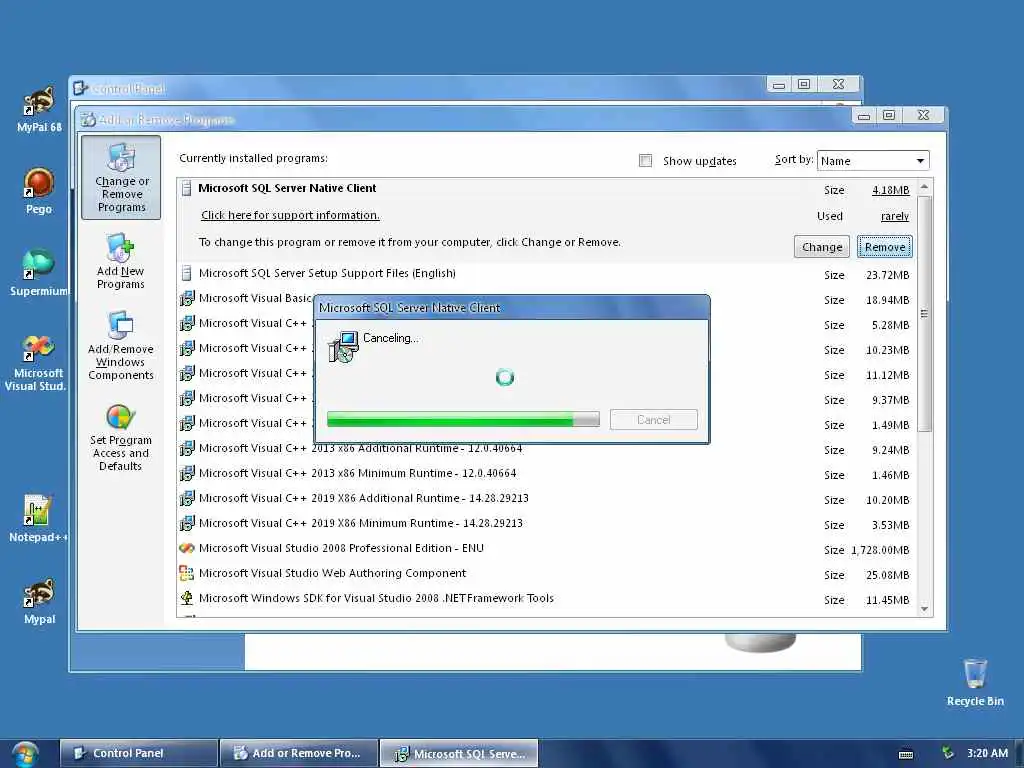Click the Control Panel window title bar
Screen dimensions: 1024x768
pos(418,87)
